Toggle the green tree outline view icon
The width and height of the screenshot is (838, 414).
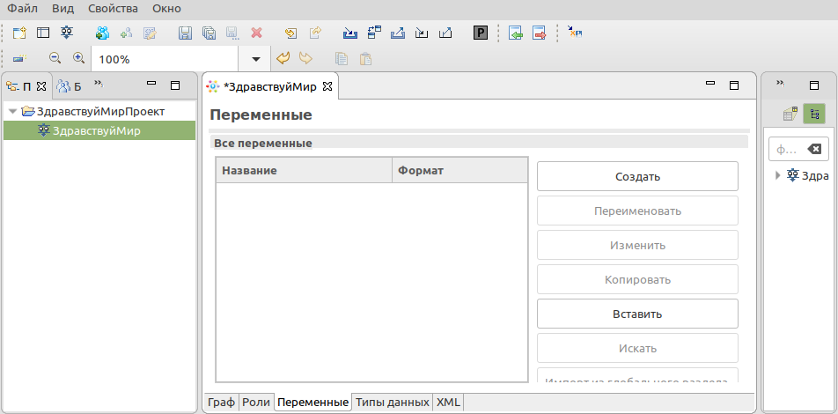pos(814,114)
